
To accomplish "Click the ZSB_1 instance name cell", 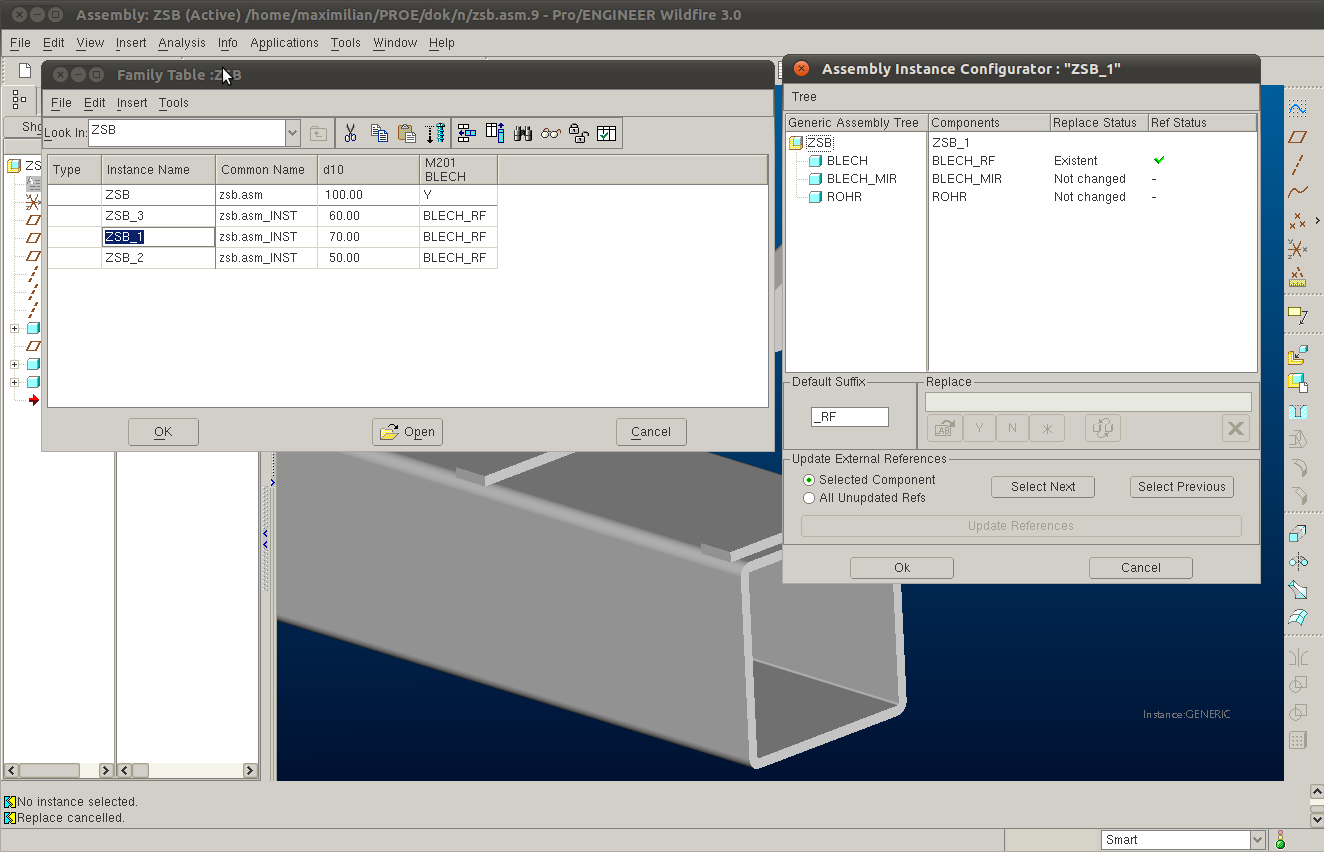I will click(158, 237).
